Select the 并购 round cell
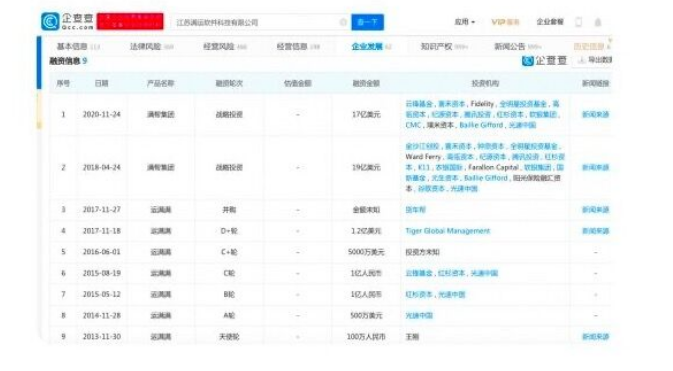The height and width of the screenshot is (371, 673). tap(229, 210)
